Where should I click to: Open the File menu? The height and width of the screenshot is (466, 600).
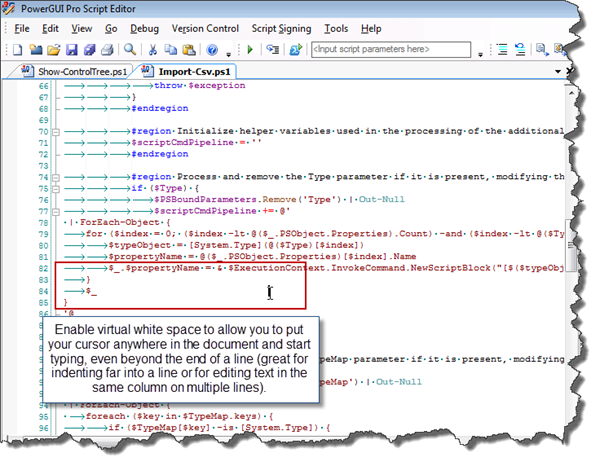pyautogui.click(x=22, y=29)
